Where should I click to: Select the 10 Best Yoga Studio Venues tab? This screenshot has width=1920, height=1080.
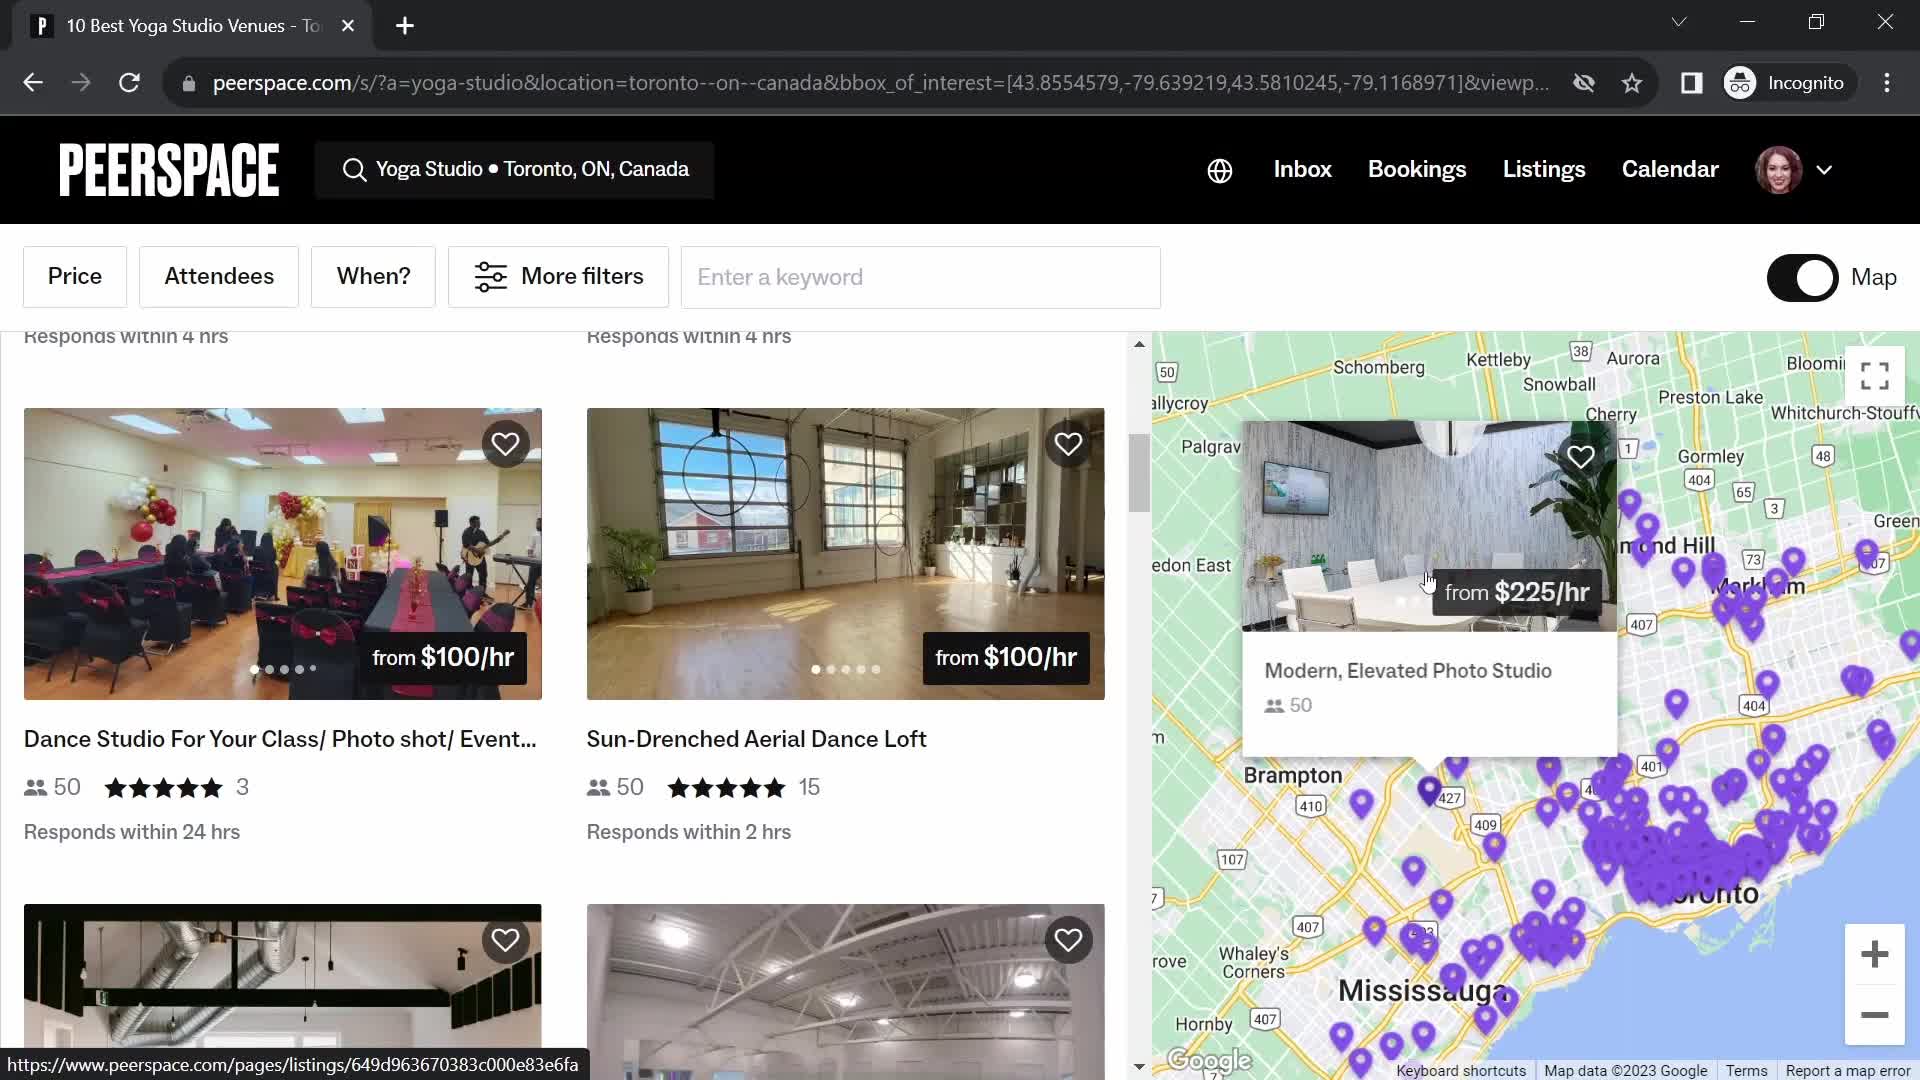point(192,26)
